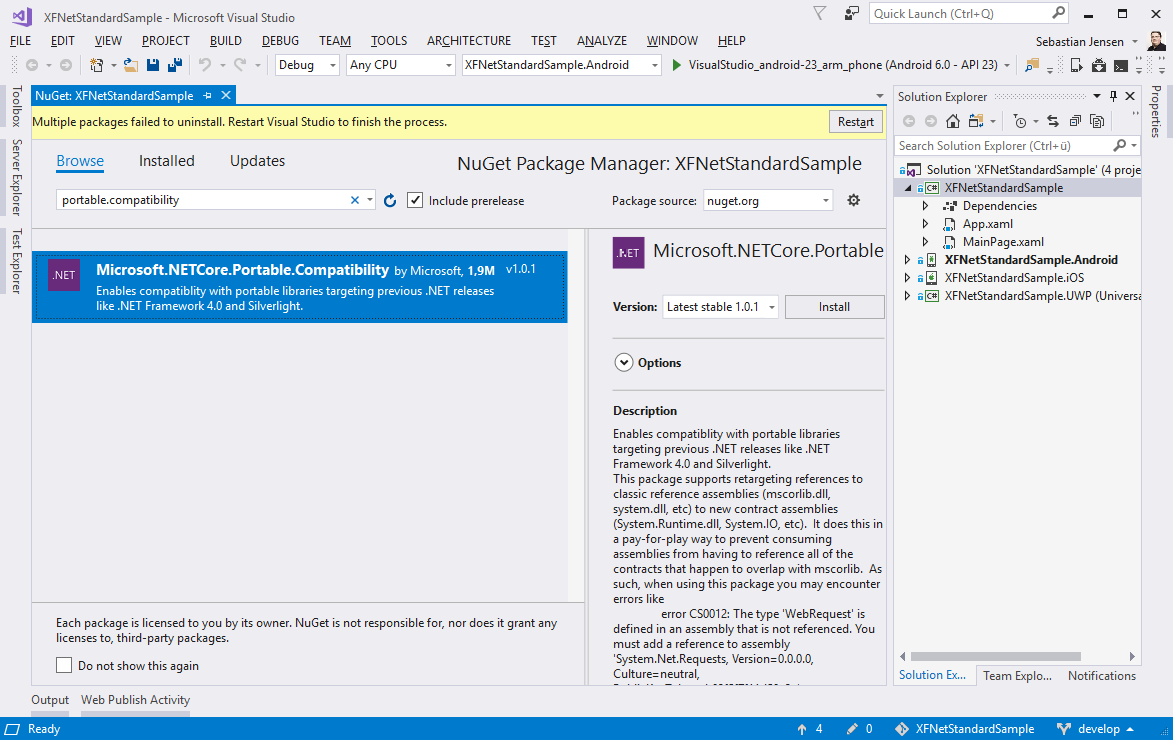Click Collapse All in Solution Explorer

[x=1075, y=121]
